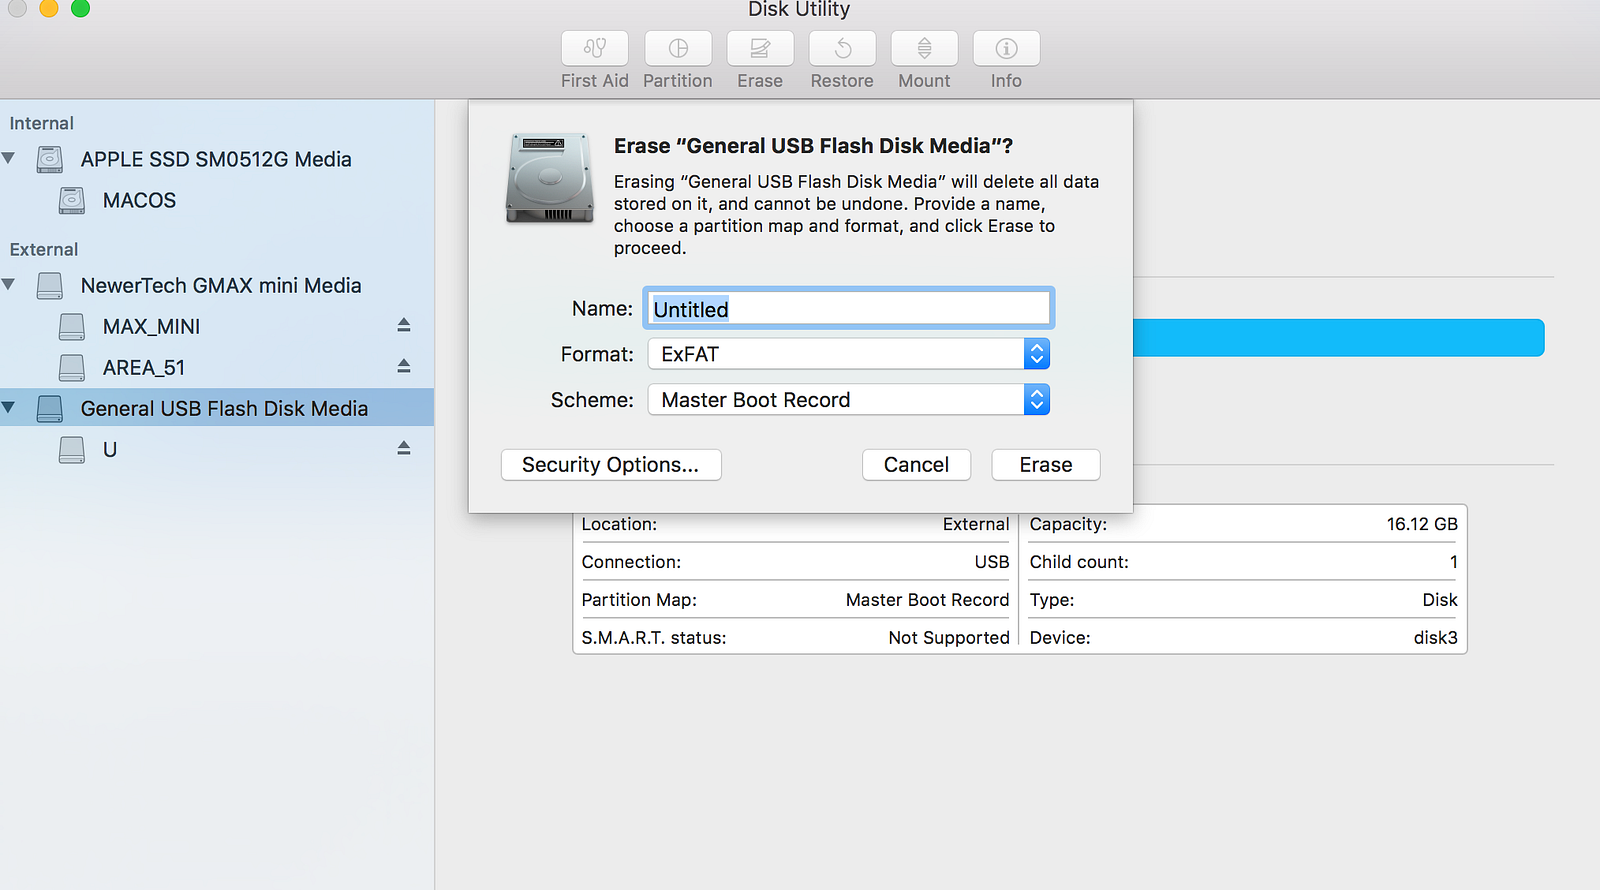This screenshot has width=1600, height=890.
Task: Click the Type value Disk
Action: coord(1440,600)
